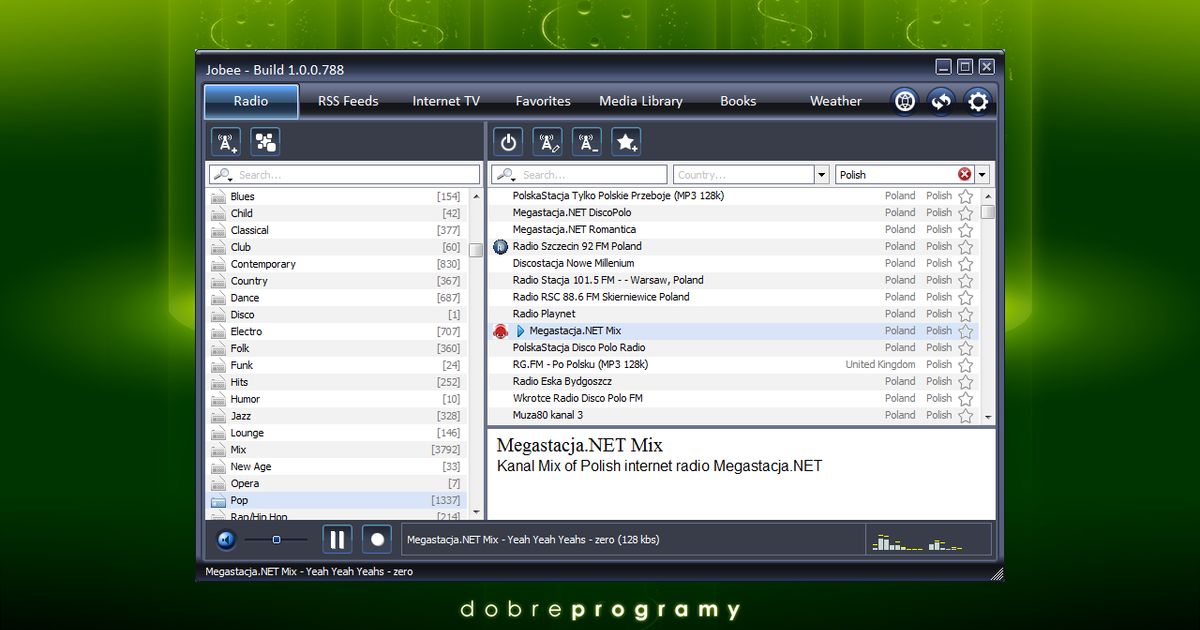This screenshot has width=1200, height=630.
Task: Favorite PolskaStacja Tylko Polskie Przeboje with its star
Action: (x=965, y=197)
